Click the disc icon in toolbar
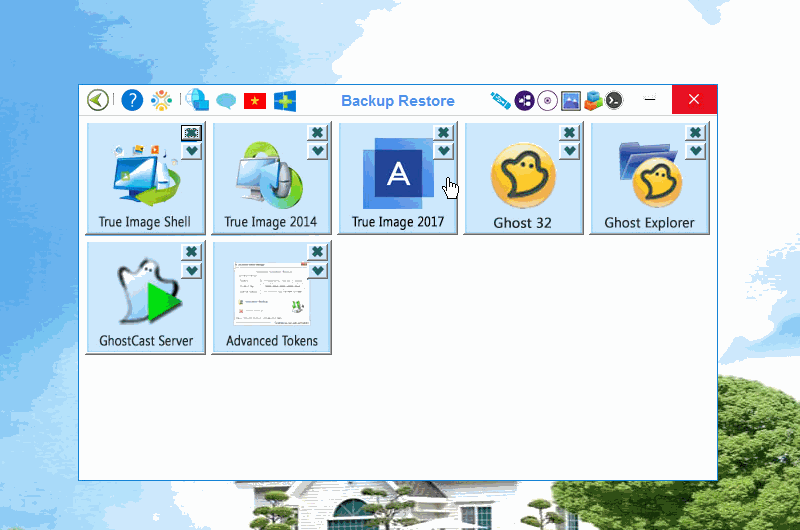 547,100
